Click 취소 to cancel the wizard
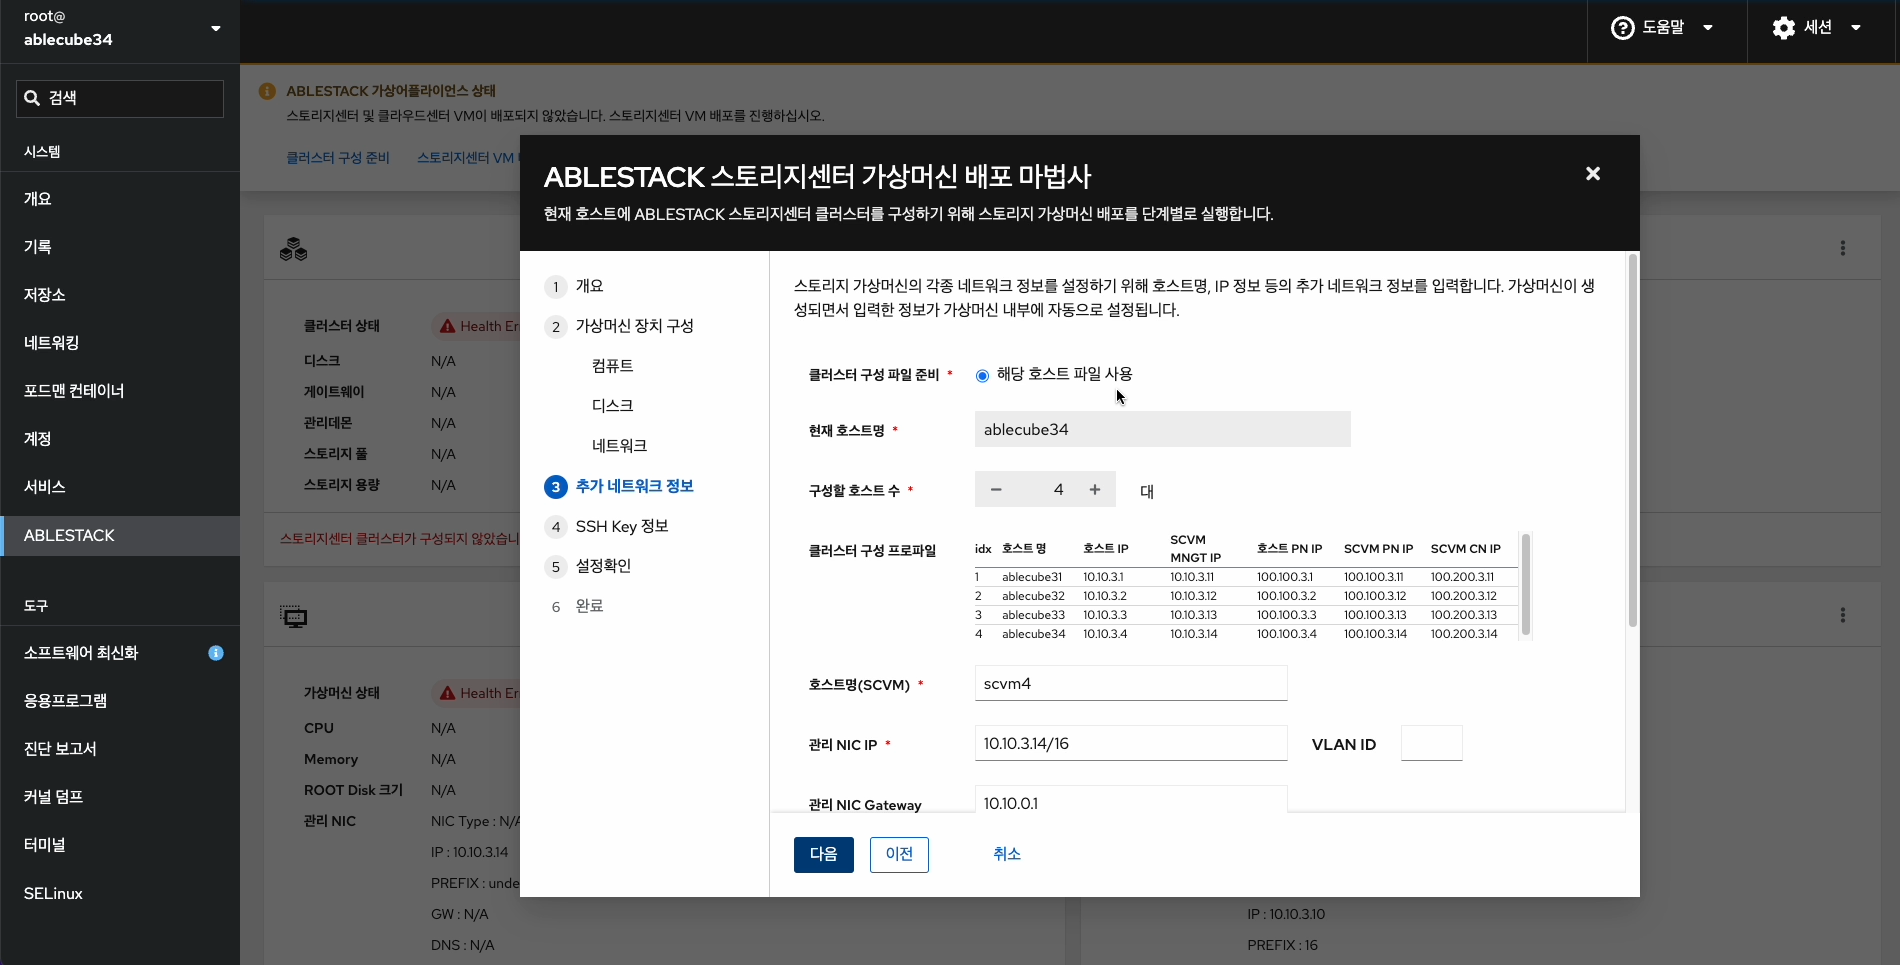This screenshot has height=965, width=1900. coord(1006,854)
